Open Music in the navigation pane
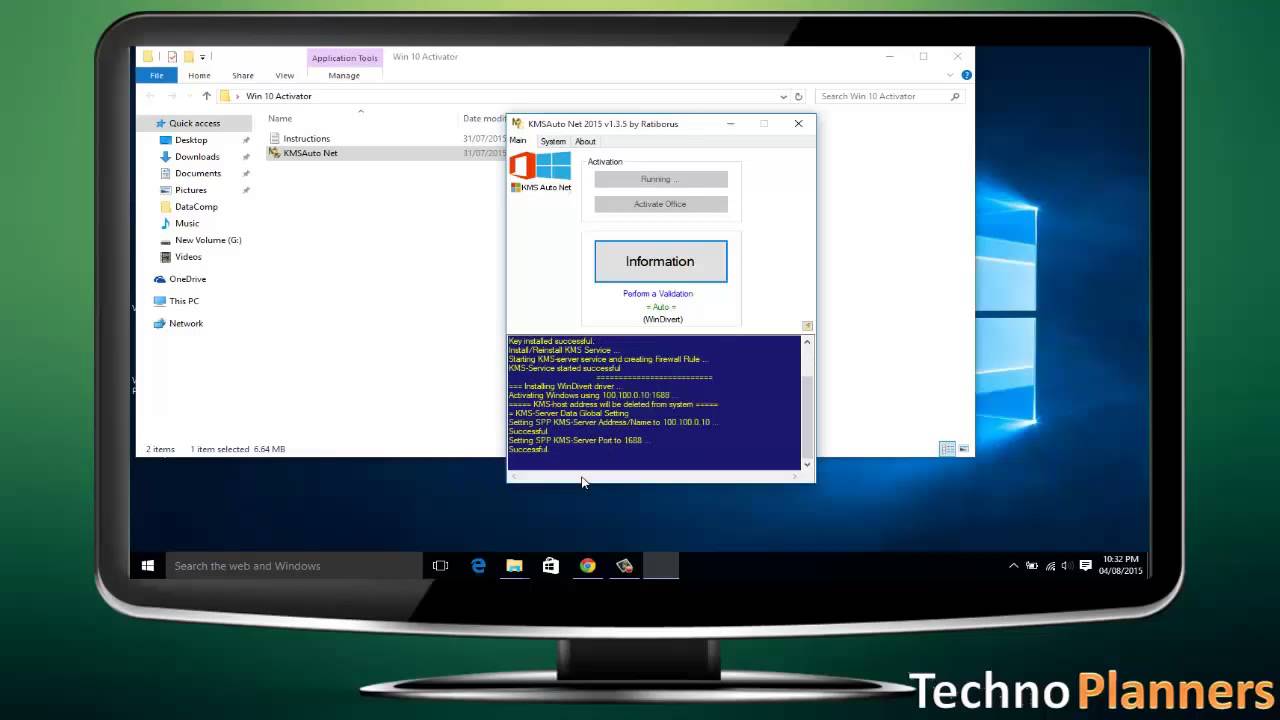 click(x=187, y=223)
